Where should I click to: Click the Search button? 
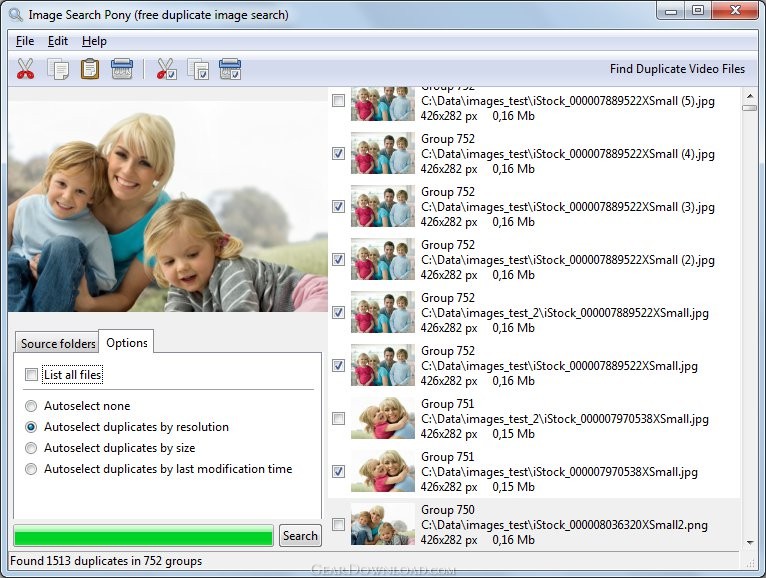(x=300, y=535)
